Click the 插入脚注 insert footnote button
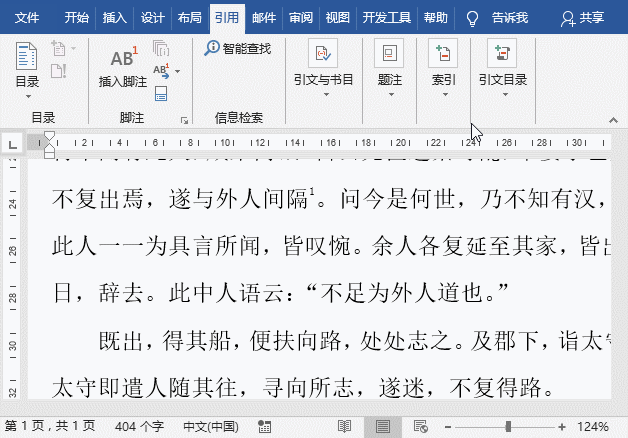628x438 pixels. pos(123,66)
